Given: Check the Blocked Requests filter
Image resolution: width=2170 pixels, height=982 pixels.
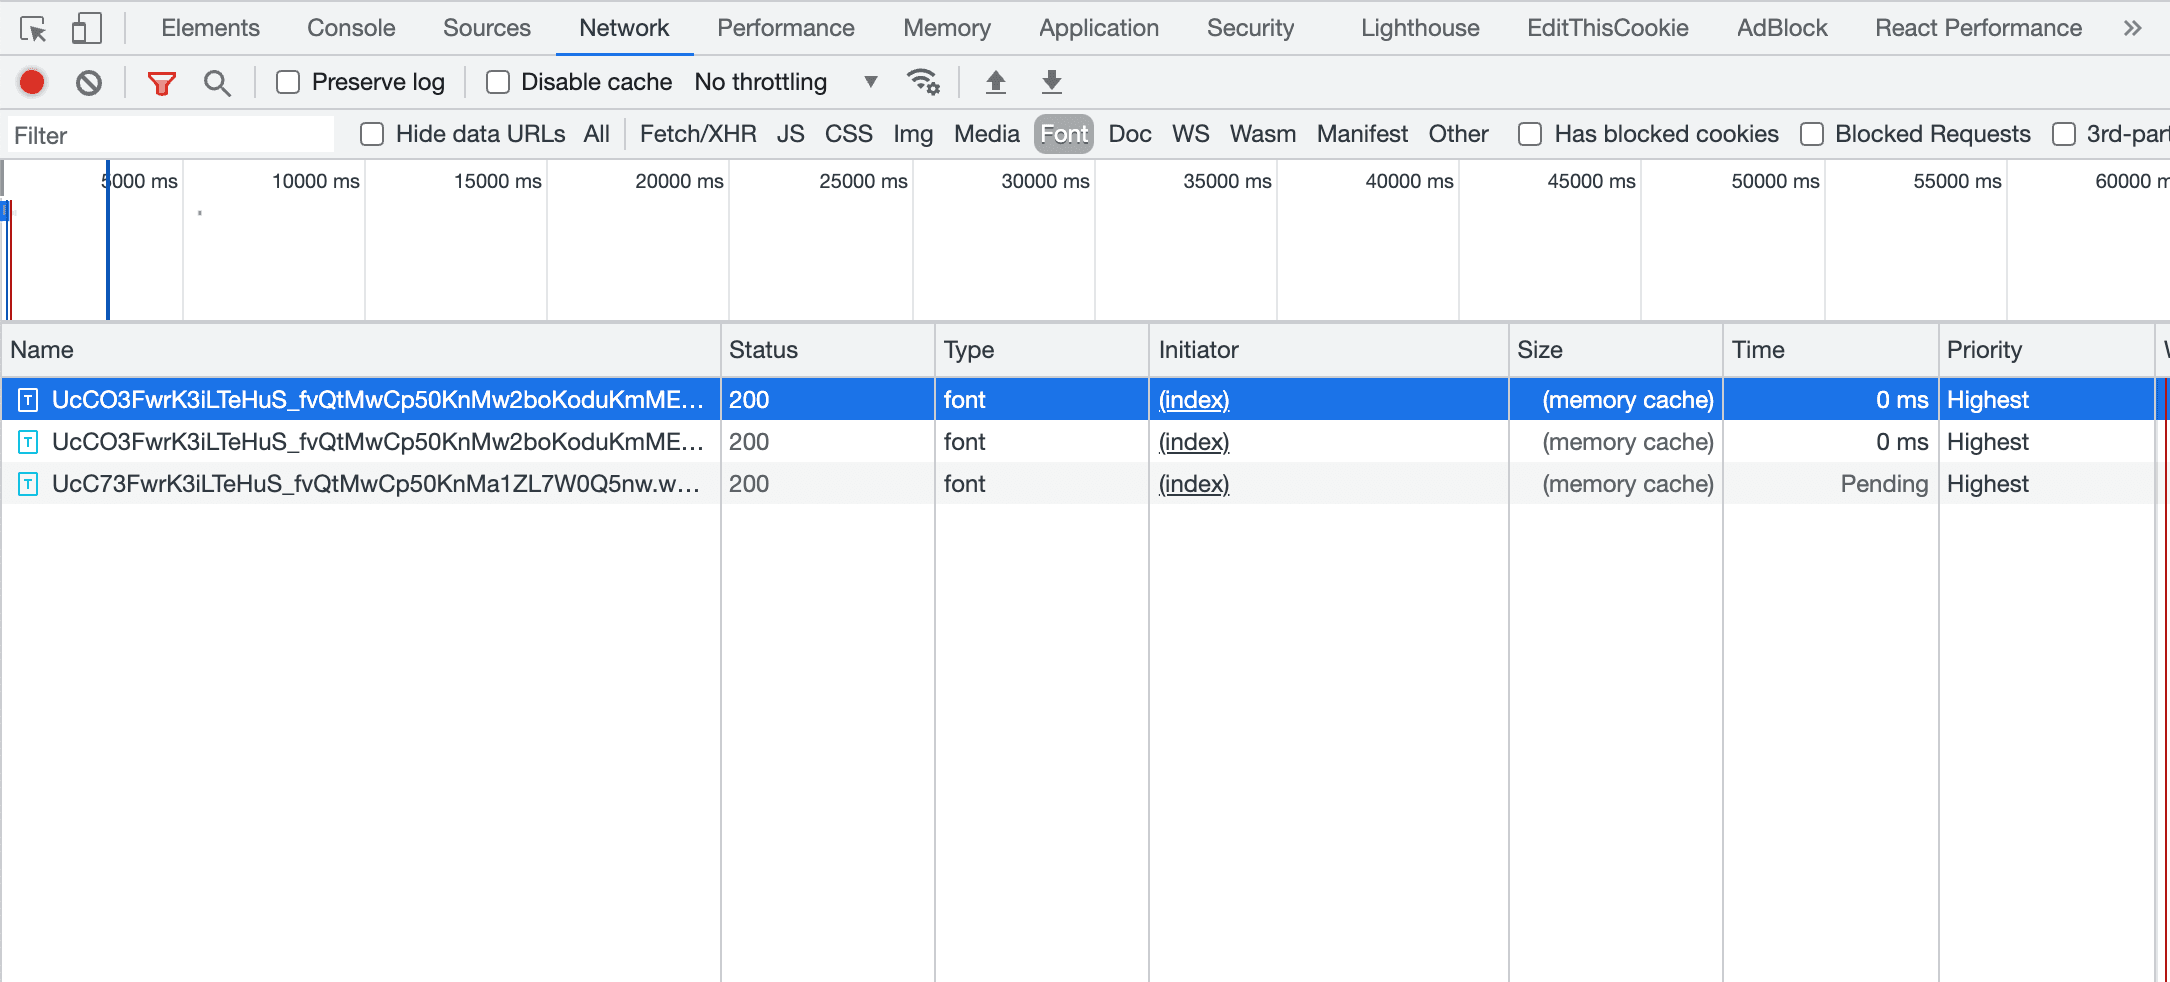Looking at the screenshot, I should coord(1811,133).
